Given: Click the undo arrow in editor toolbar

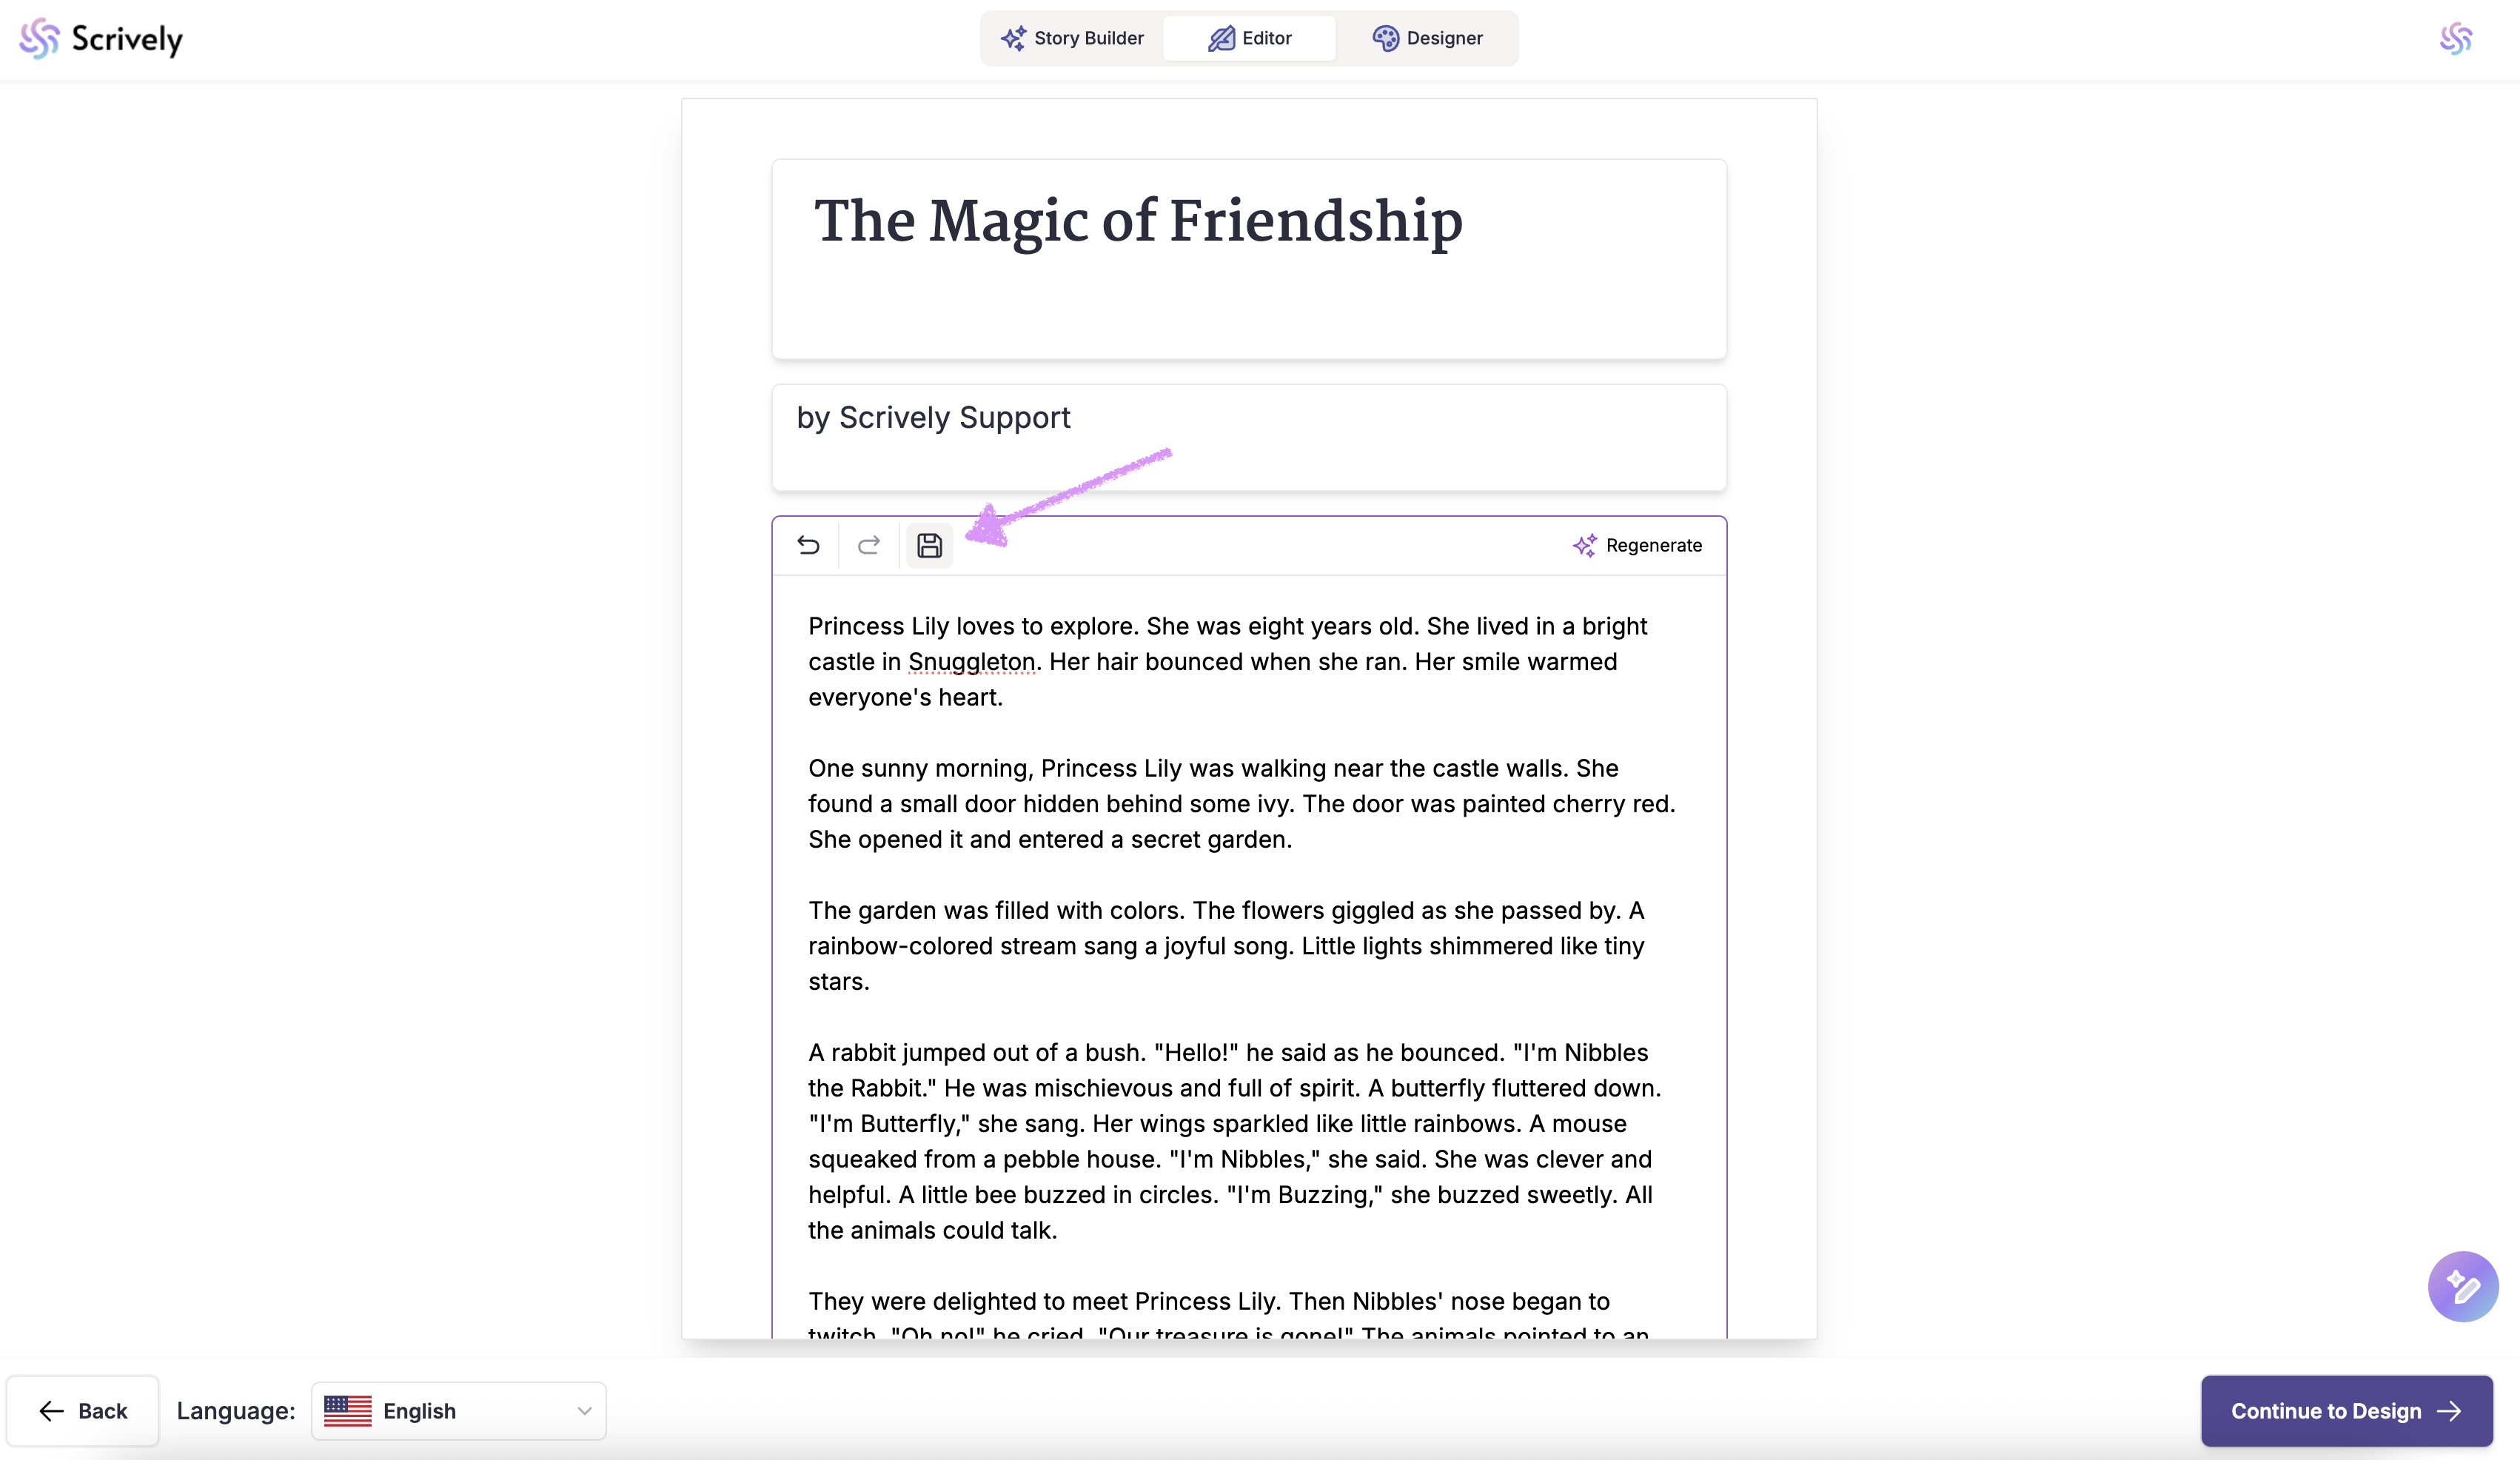Looking at the screenshot, I should click(808, 545).
